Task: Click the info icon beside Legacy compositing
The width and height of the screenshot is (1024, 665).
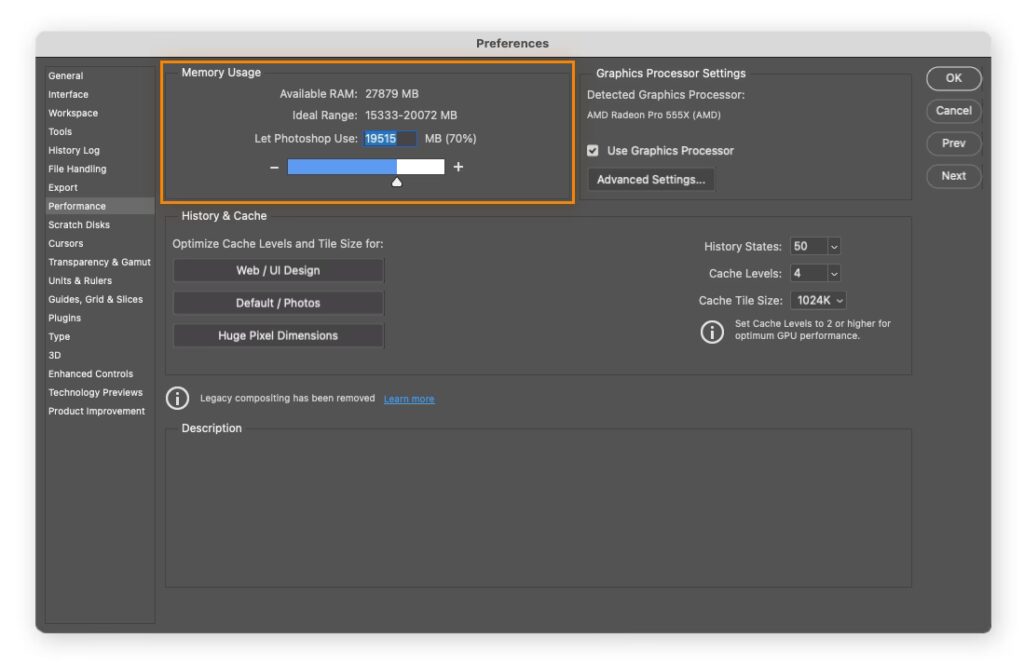Action: (177, 398)
